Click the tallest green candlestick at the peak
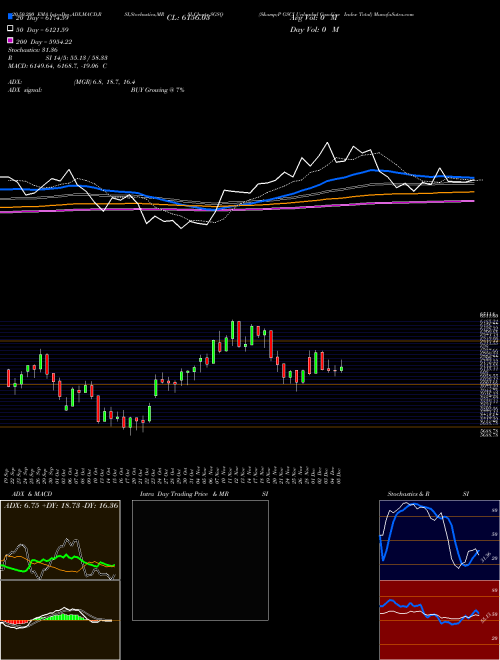 232,330
